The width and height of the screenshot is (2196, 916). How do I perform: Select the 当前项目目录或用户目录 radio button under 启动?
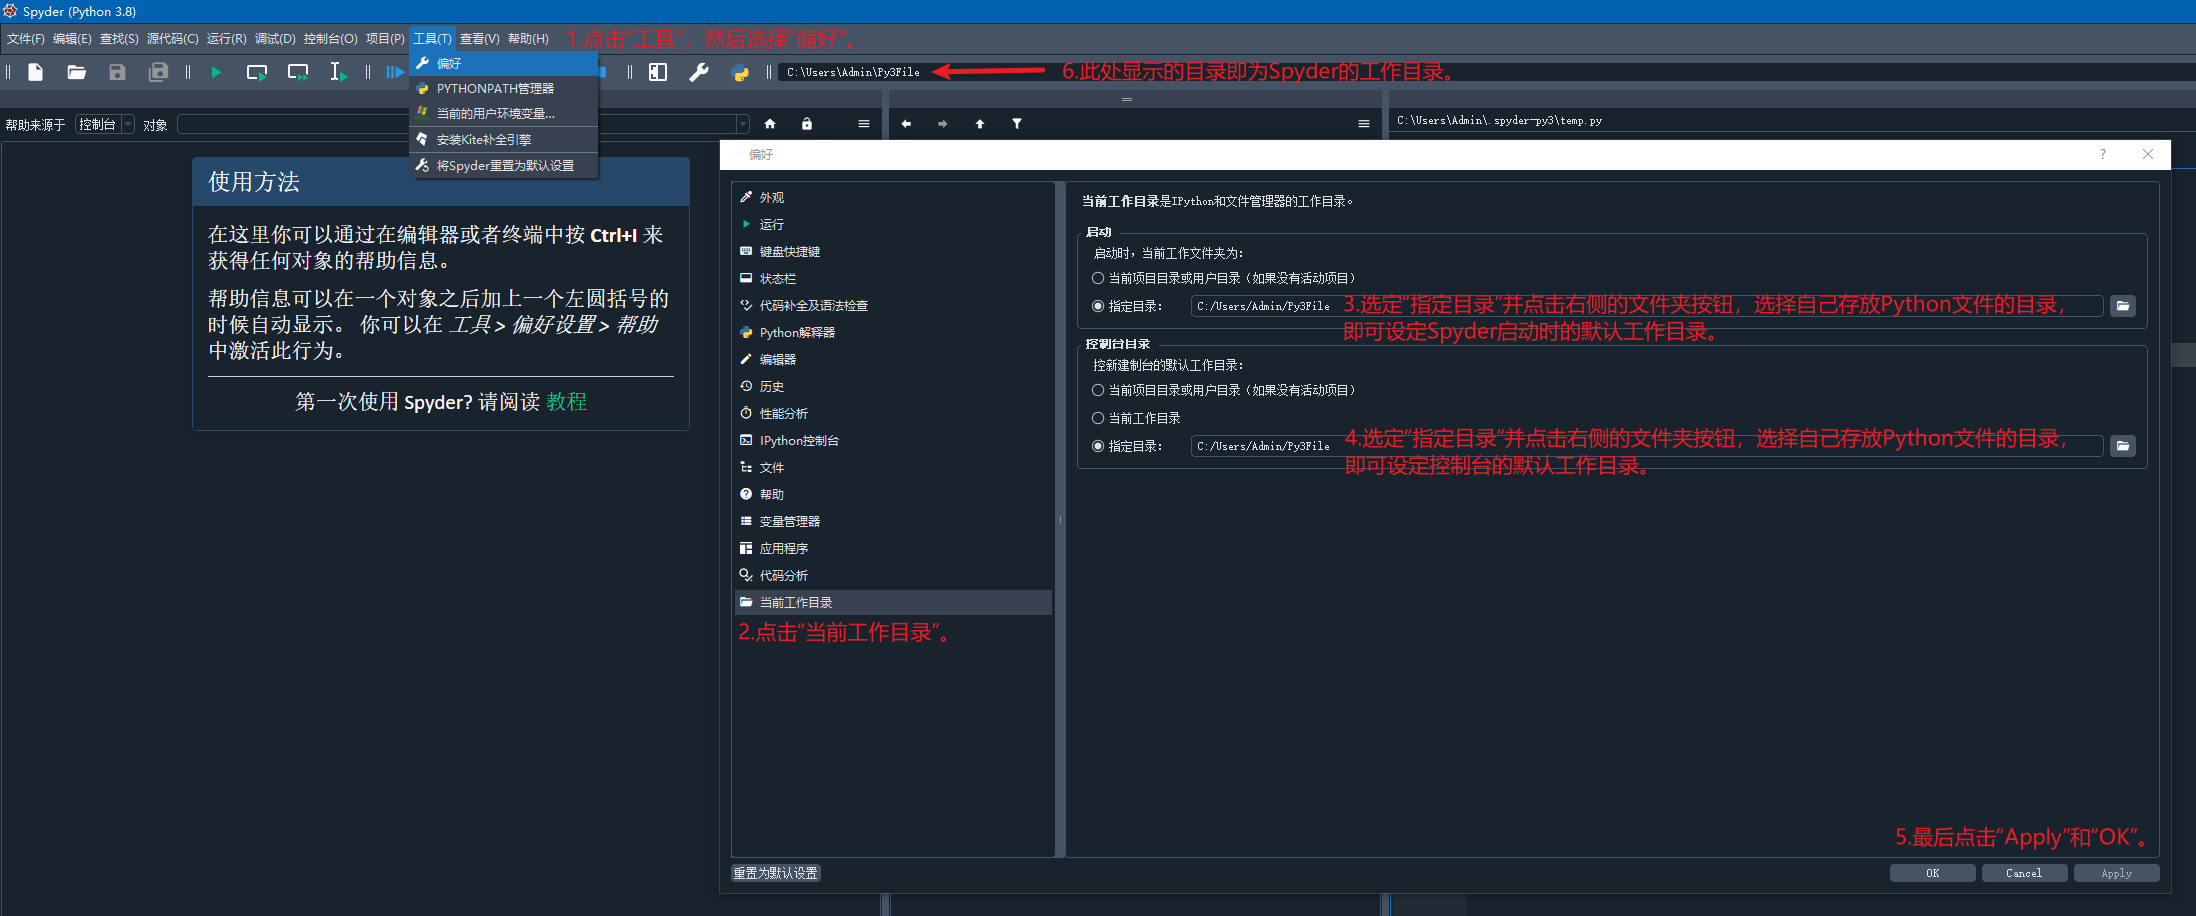[1098, 278]
